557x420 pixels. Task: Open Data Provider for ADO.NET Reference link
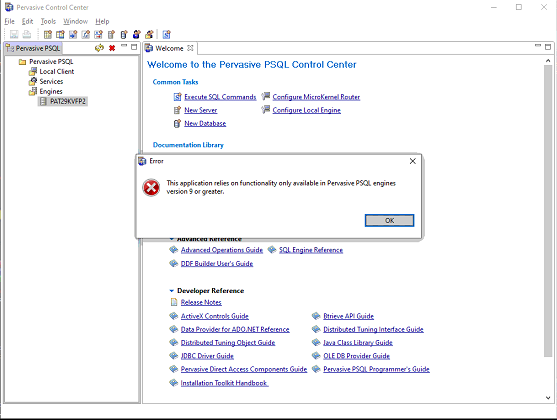[x=235, y=329]
